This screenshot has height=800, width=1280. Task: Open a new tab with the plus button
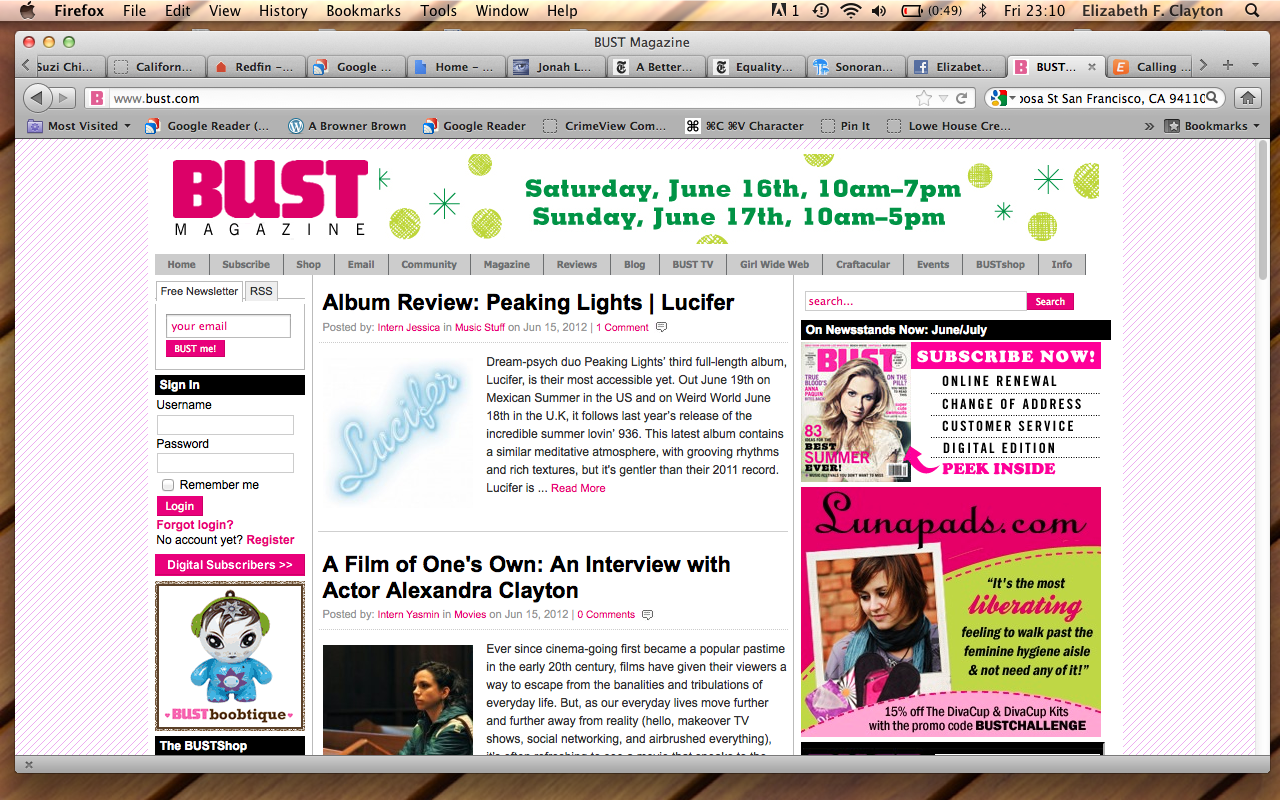pos(1227,65)
